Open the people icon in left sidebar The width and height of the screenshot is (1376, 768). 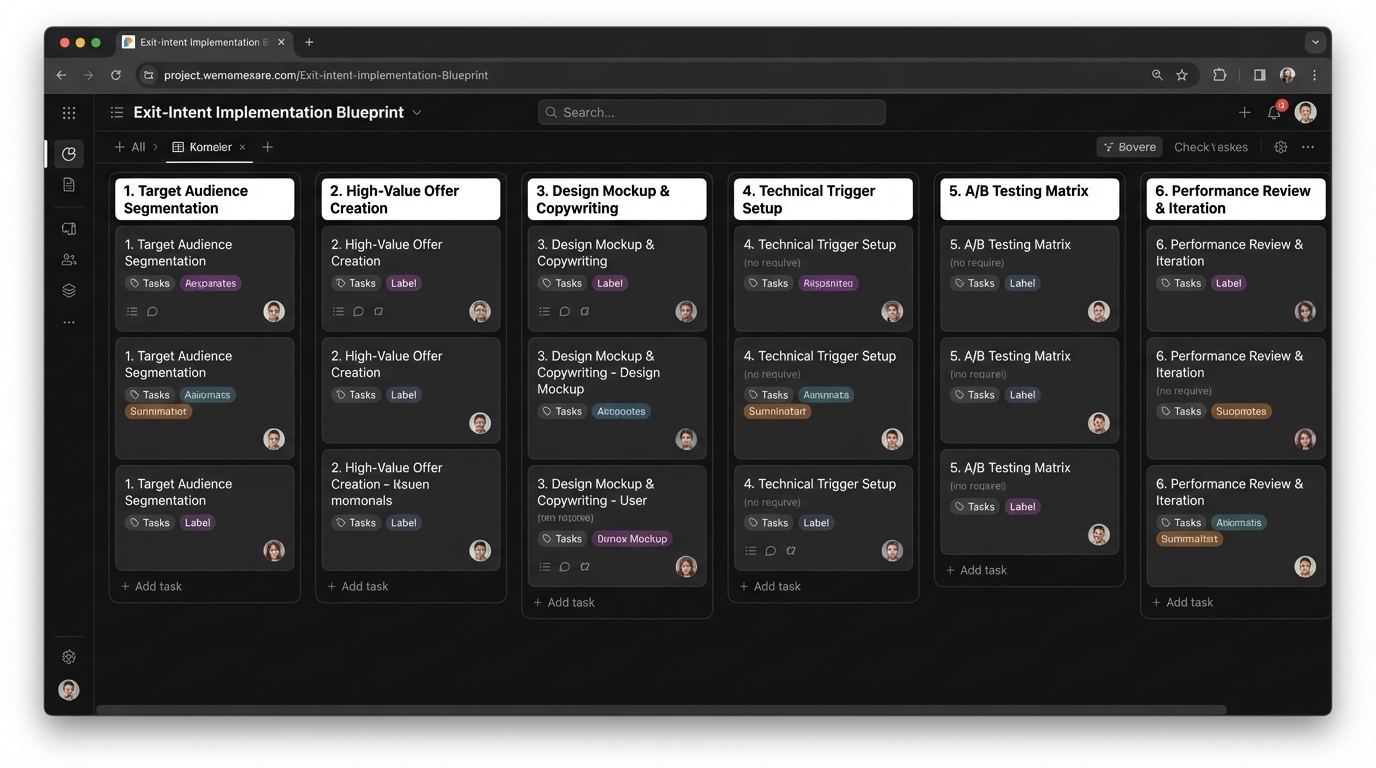(x=69, y=260)
